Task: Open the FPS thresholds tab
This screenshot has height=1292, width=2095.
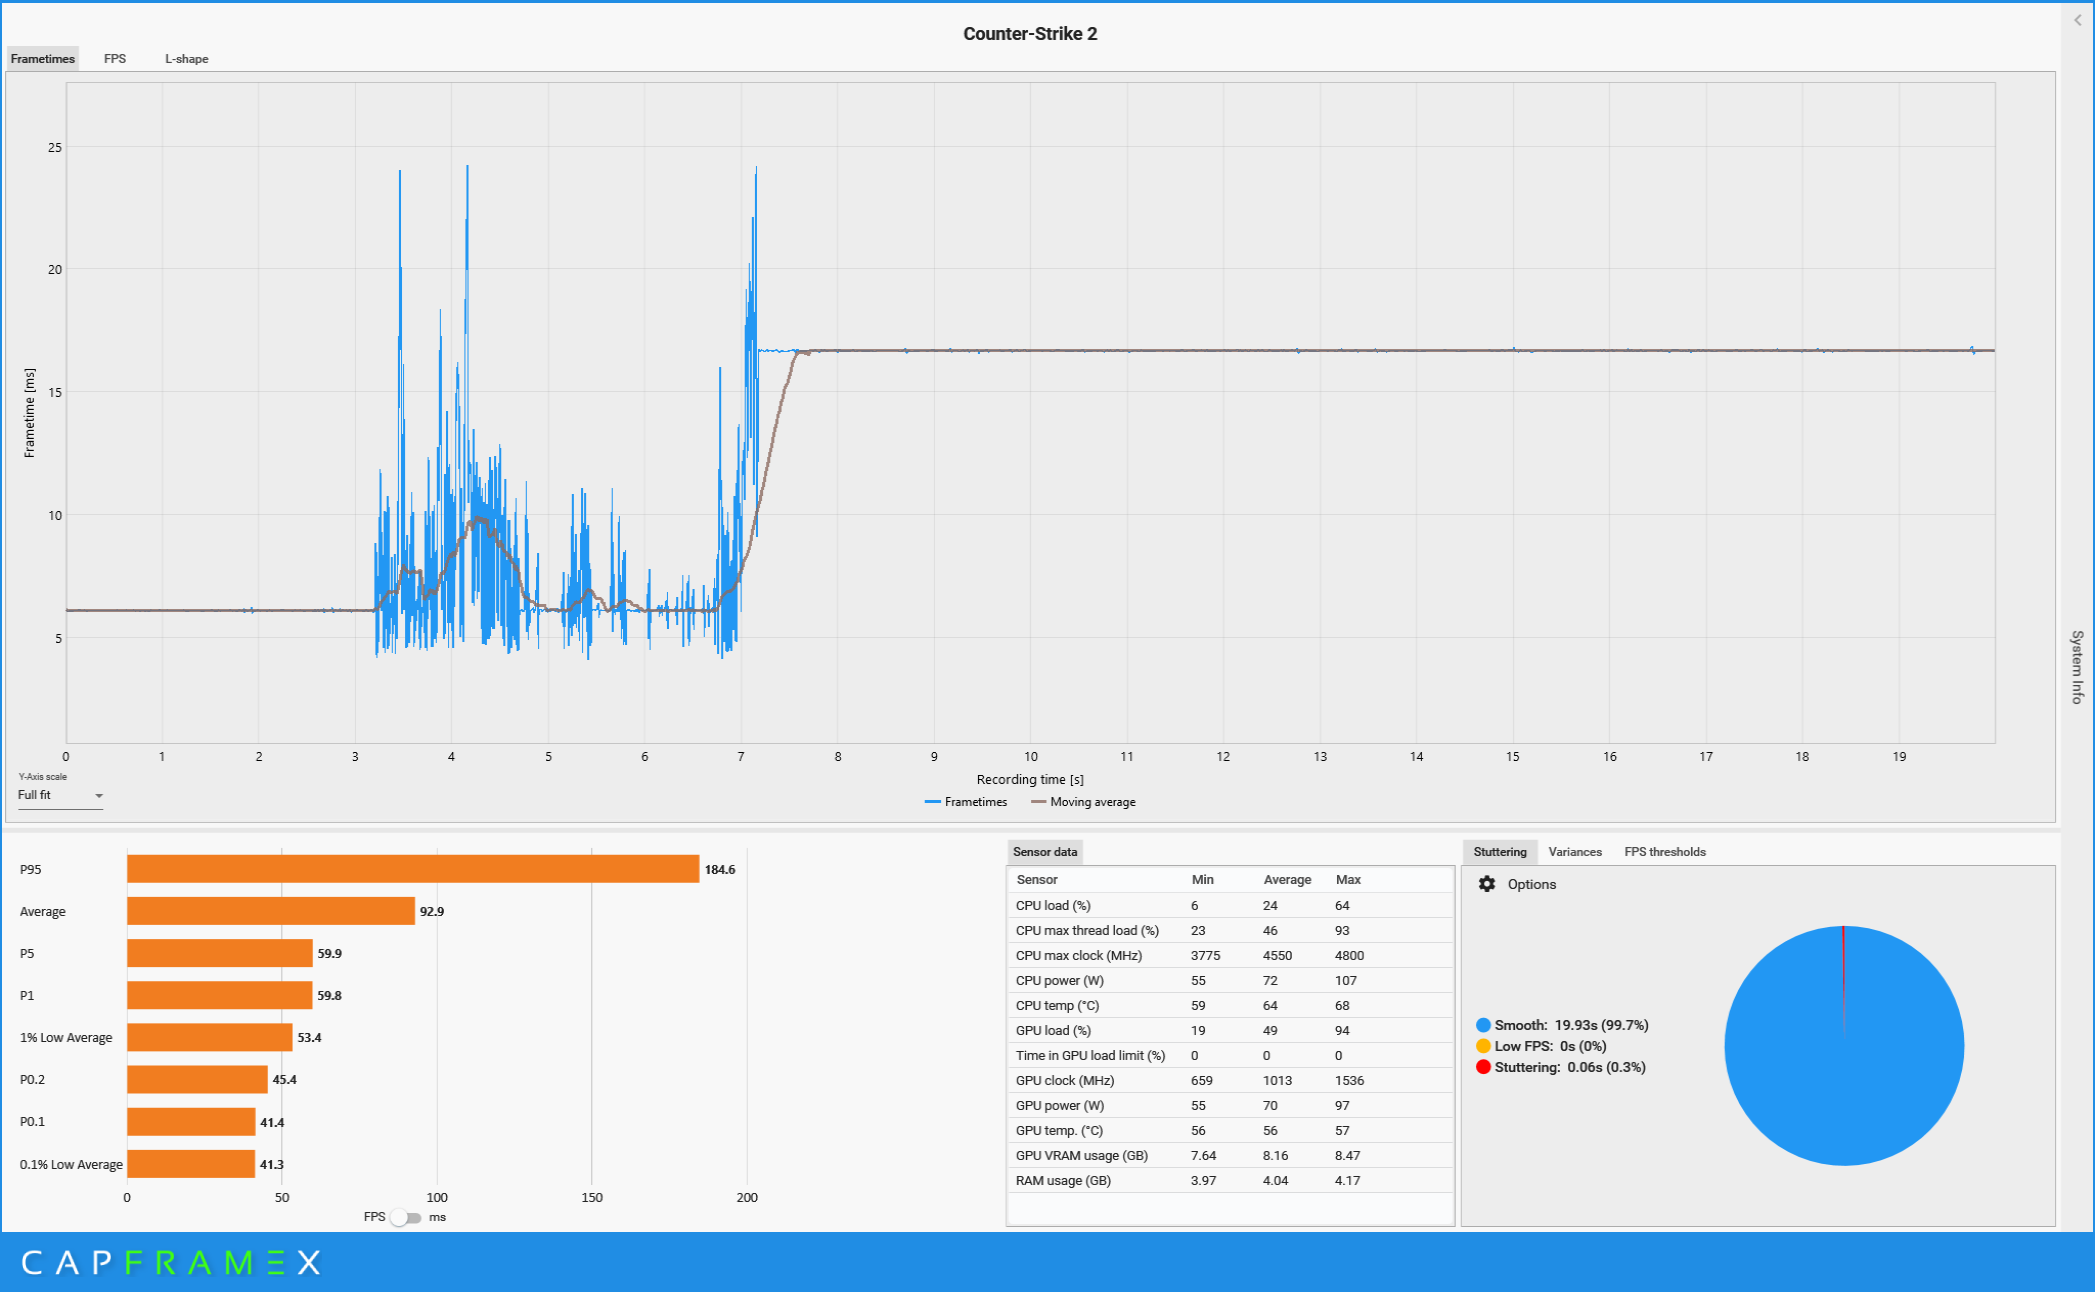Action: click(x=1664, y=852)
